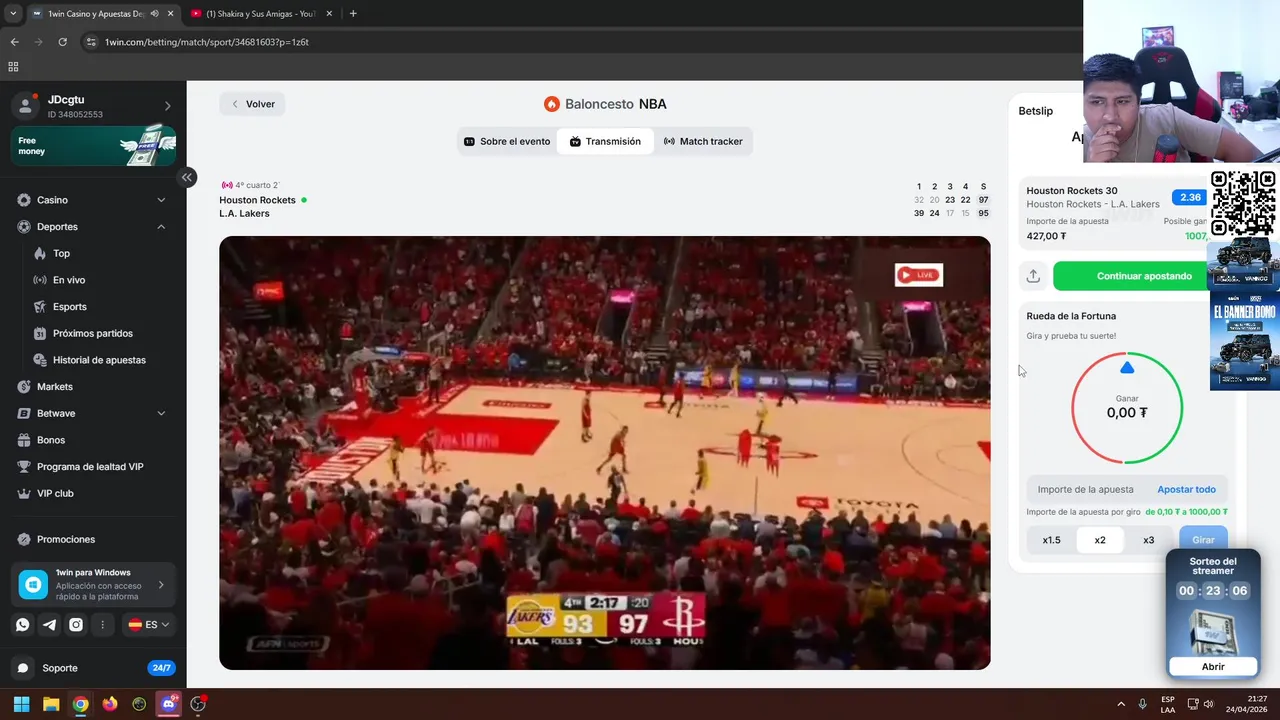This screenshot has width=1280, height=720.
Task: Expand the Betwave menu section
Action: pos(161,413)
